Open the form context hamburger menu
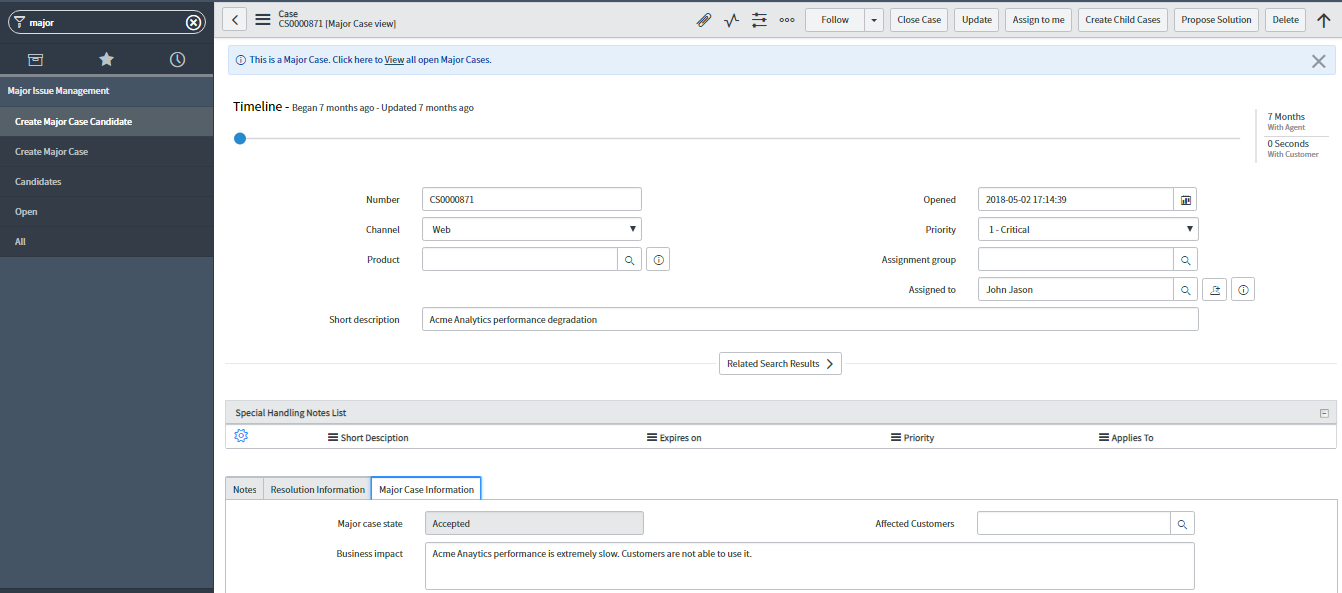 point(263,19)
